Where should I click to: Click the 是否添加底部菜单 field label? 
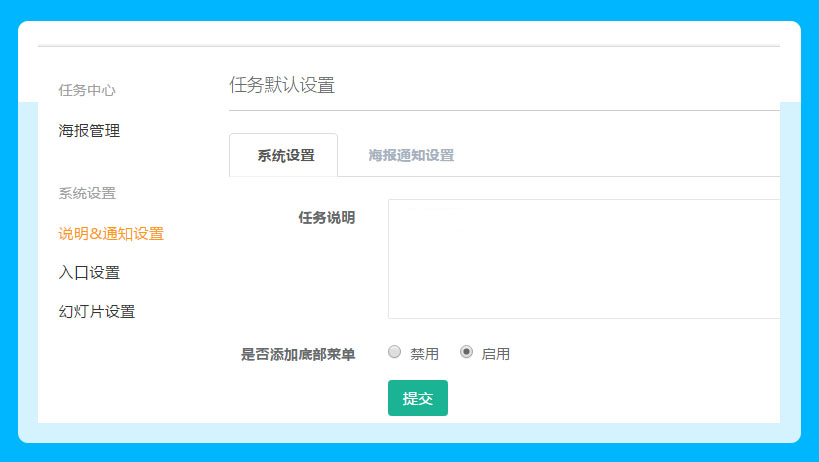click(x=298, y=354)
